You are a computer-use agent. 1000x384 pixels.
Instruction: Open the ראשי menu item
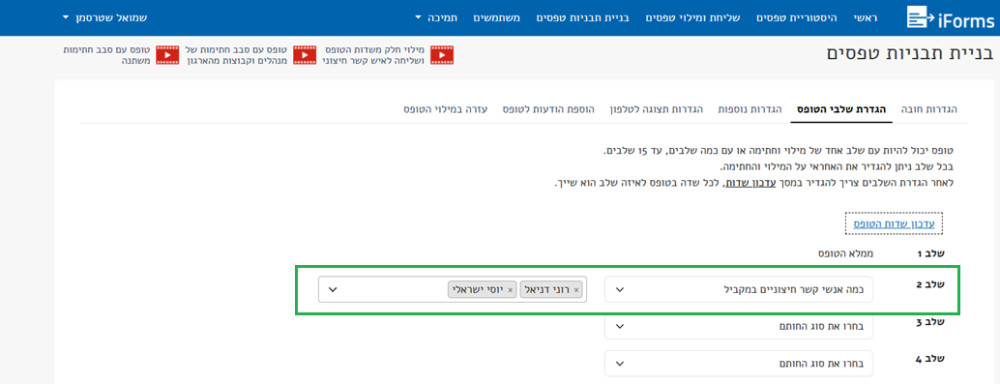pyautogui.click(x=865, y=18)
